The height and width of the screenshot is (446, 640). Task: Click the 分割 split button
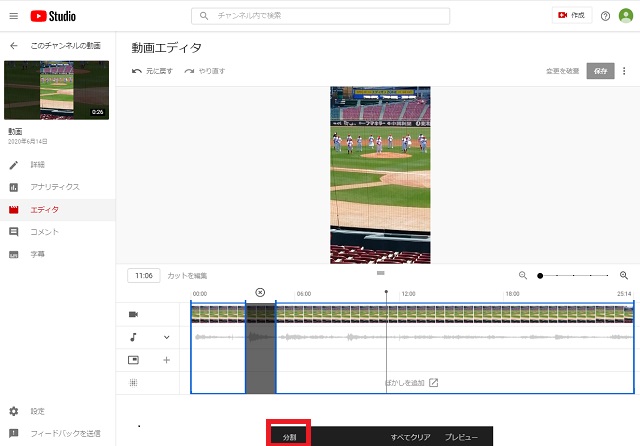pyautogui.click(x=289, y=437)
